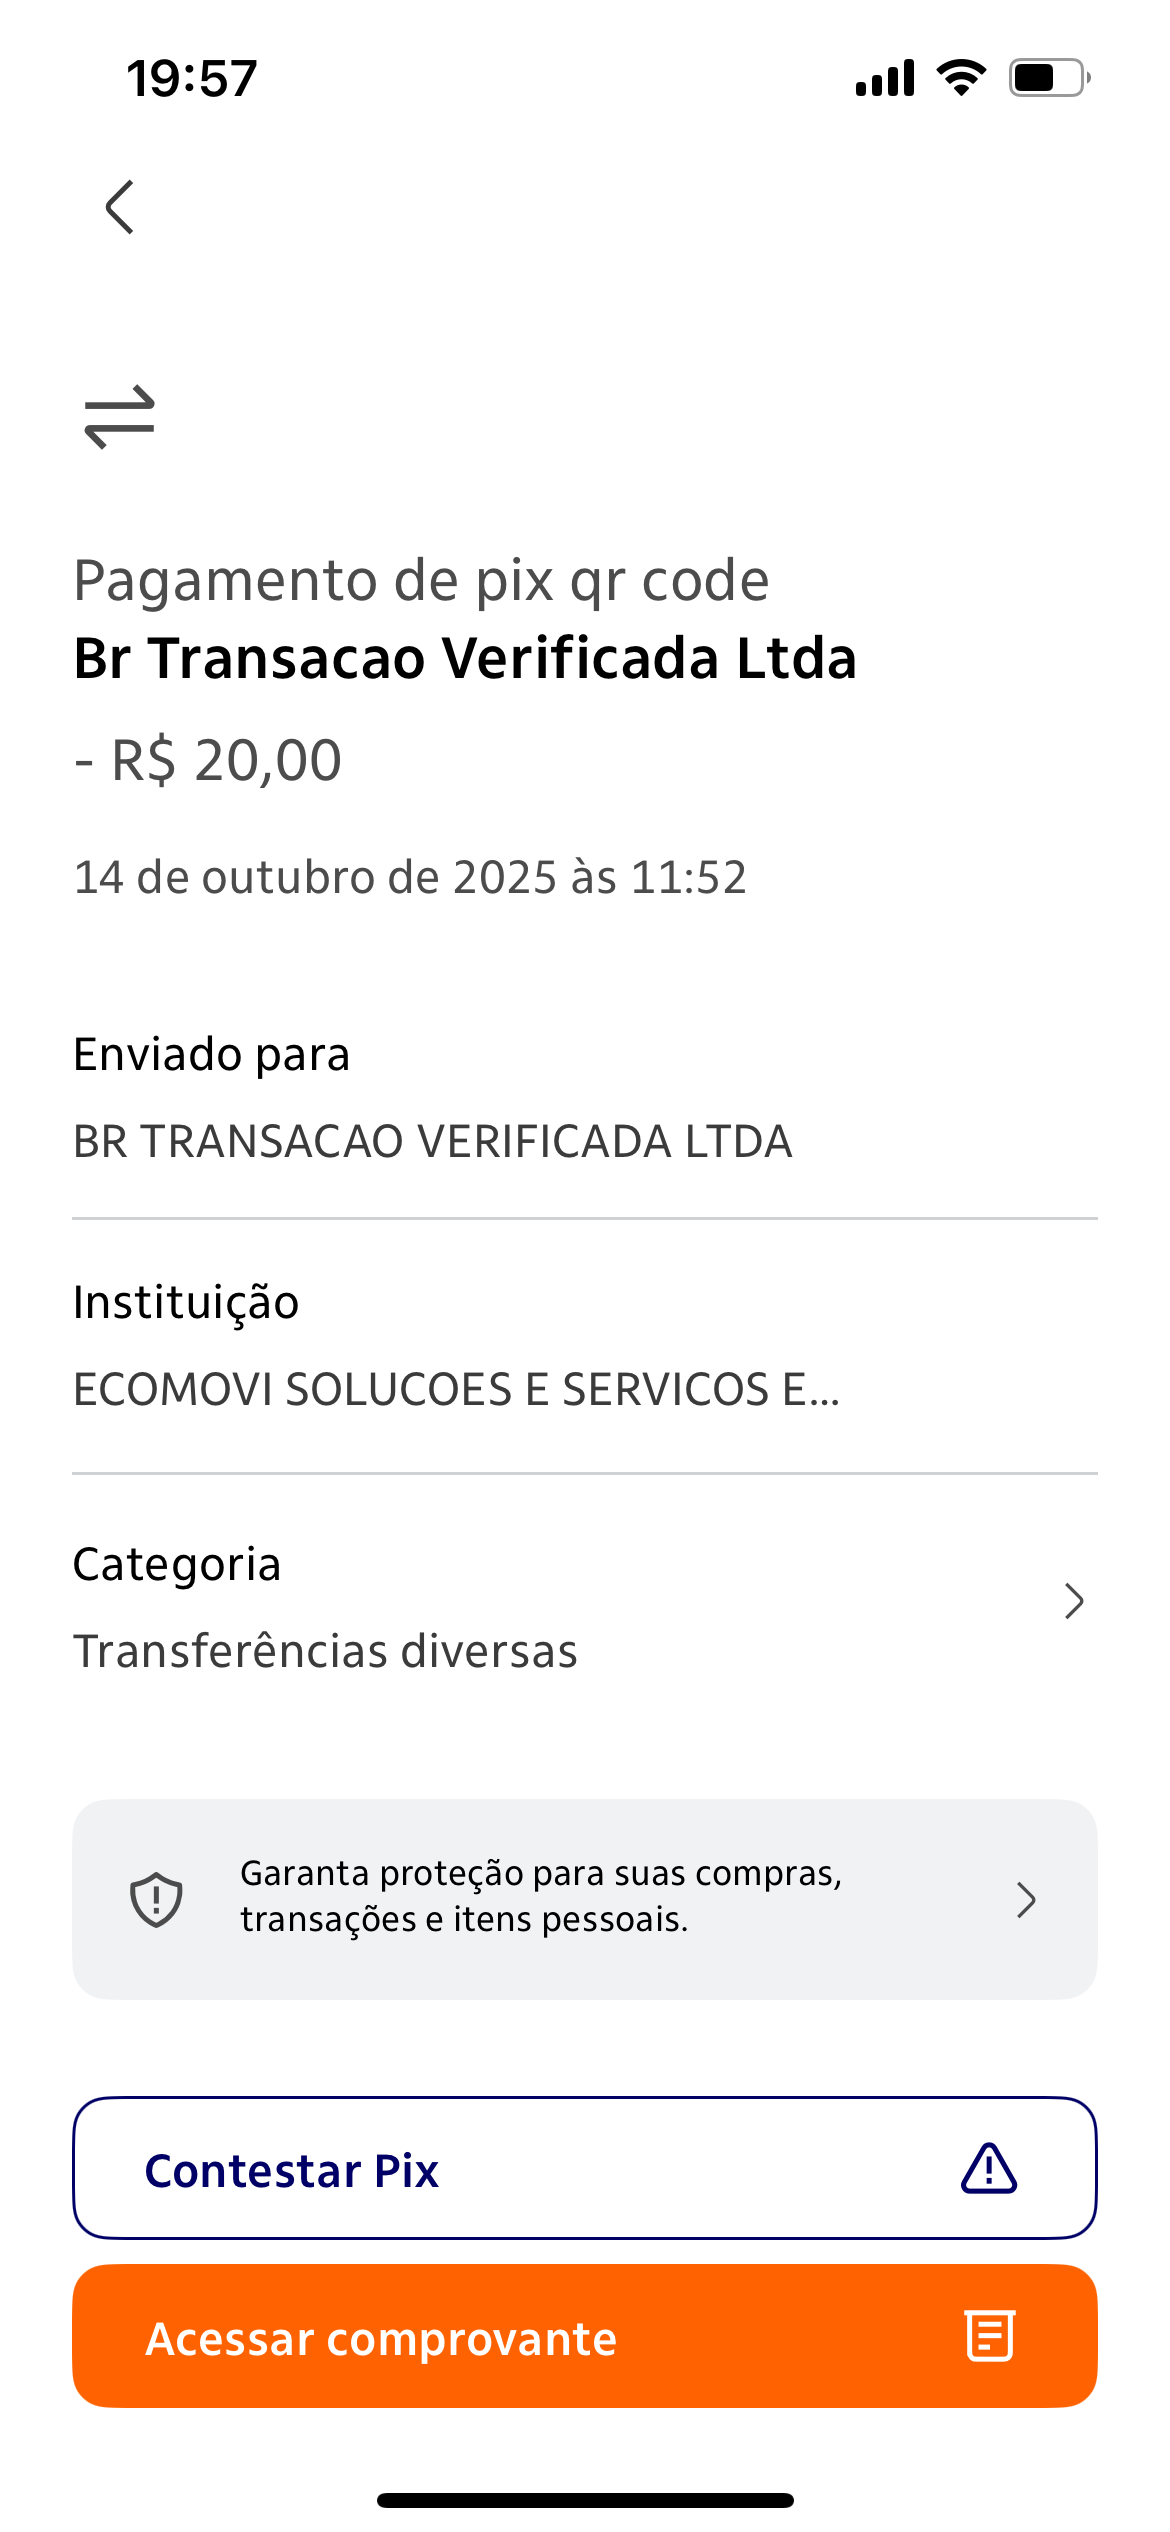Tap the warning triangle icon
1170x2532 pixels.
pos(989,2169)
